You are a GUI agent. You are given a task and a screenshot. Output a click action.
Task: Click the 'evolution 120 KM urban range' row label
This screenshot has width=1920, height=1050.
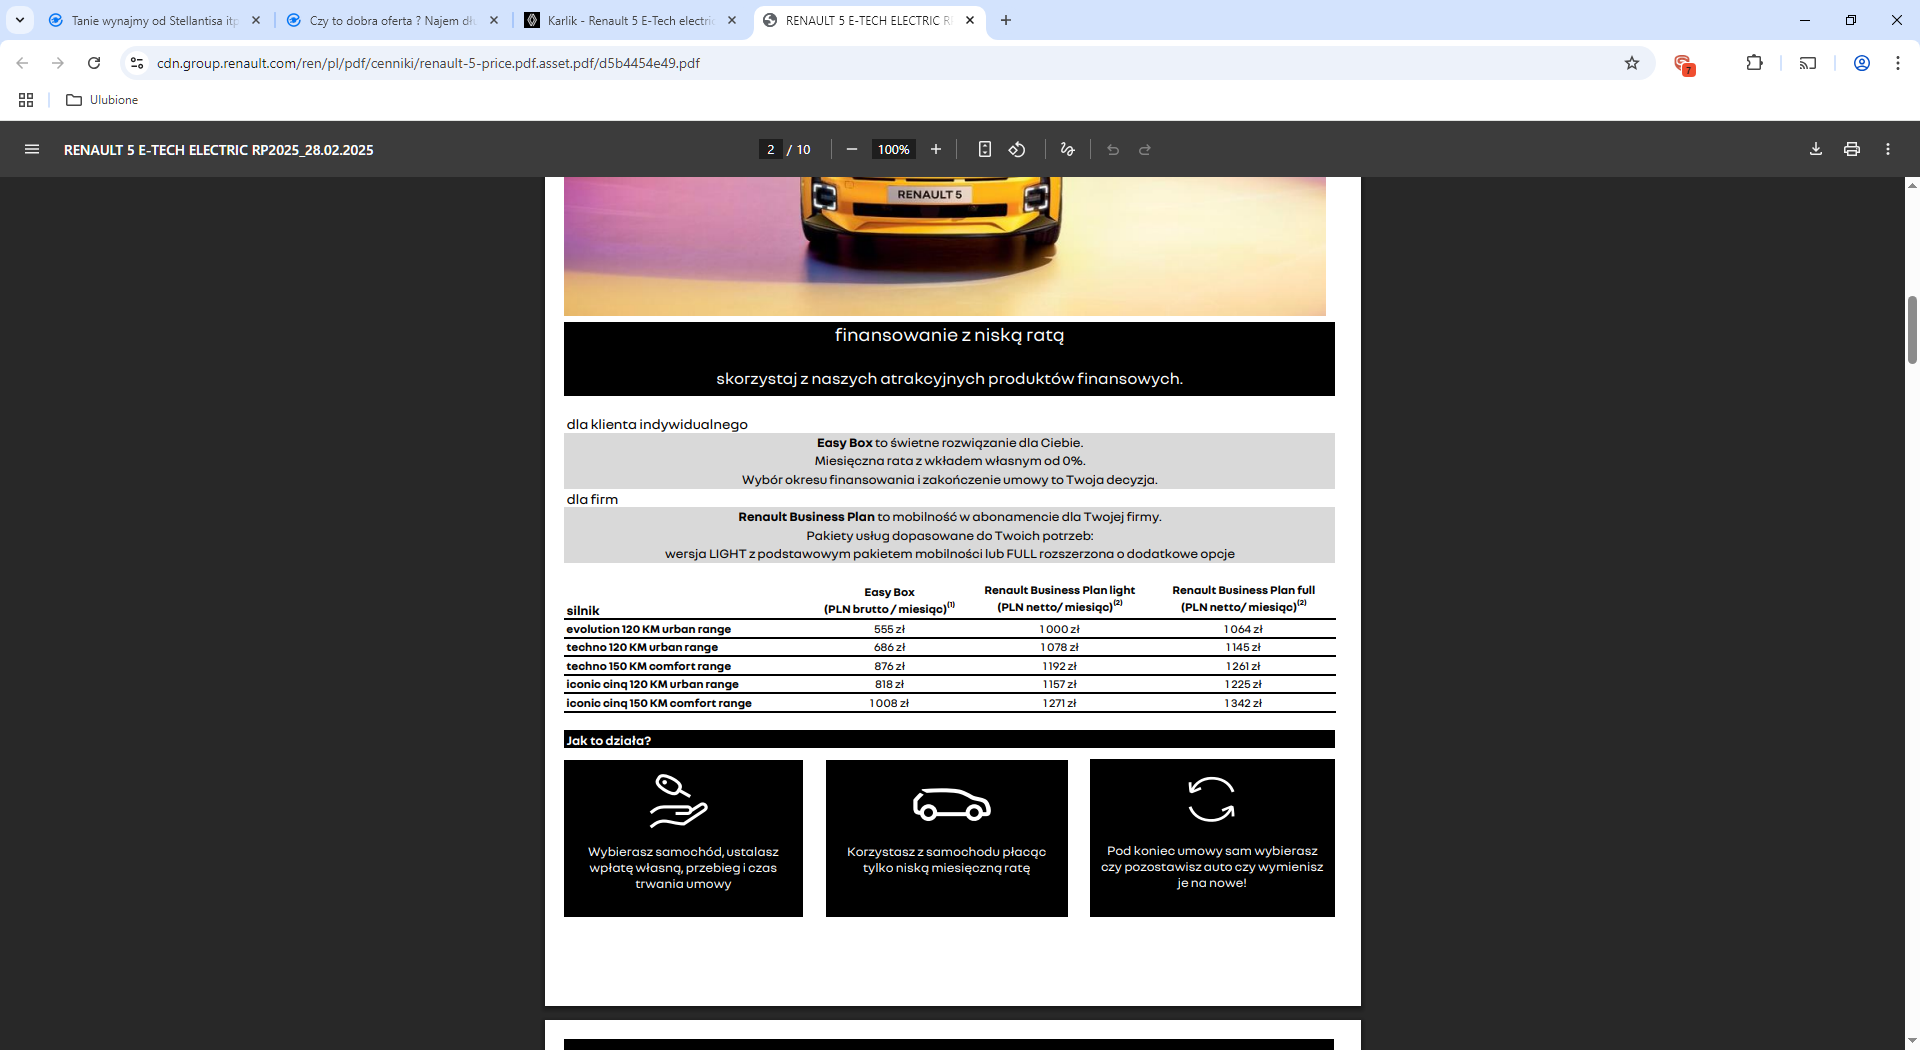pos(649,629)
